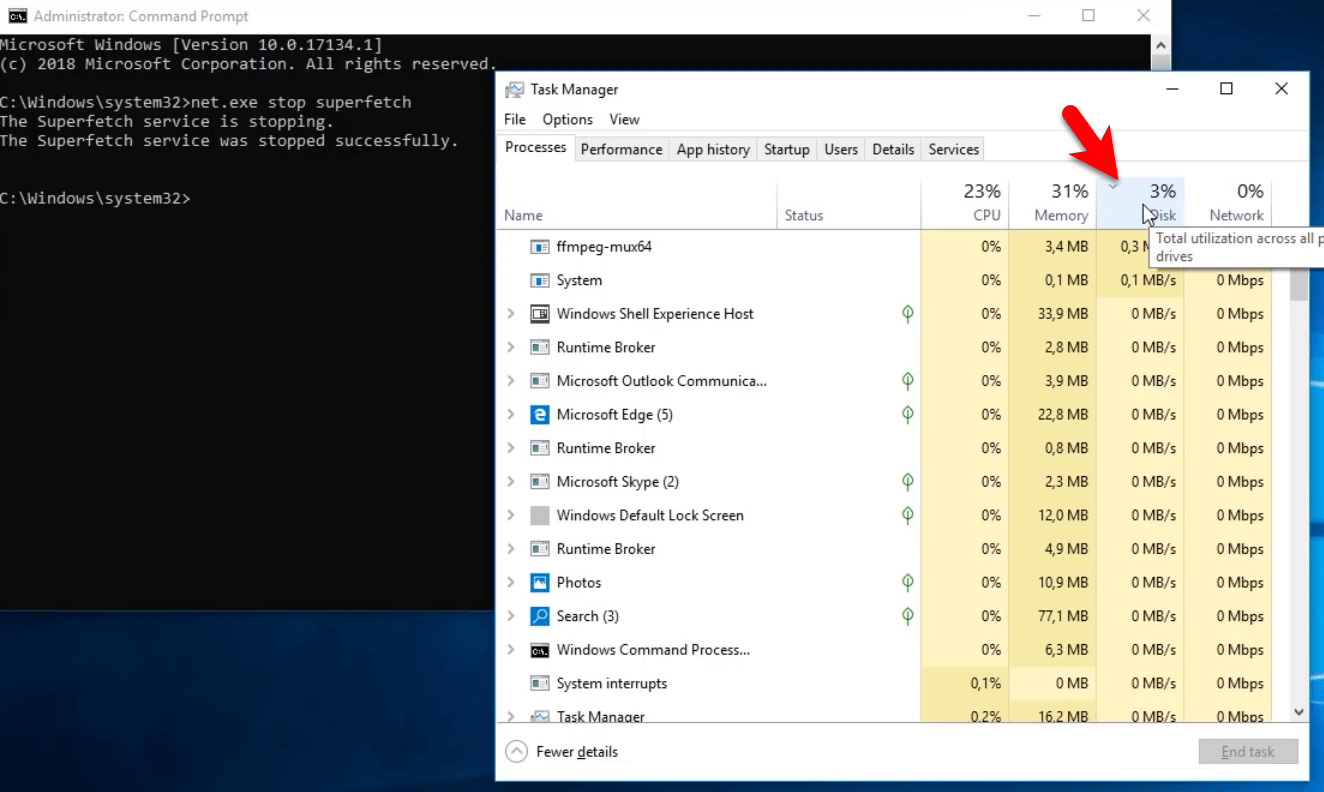The height and width of the screenshot is (792, 1324).
Task: Open the File menu in Task Manager
Action: coord(515,119)
